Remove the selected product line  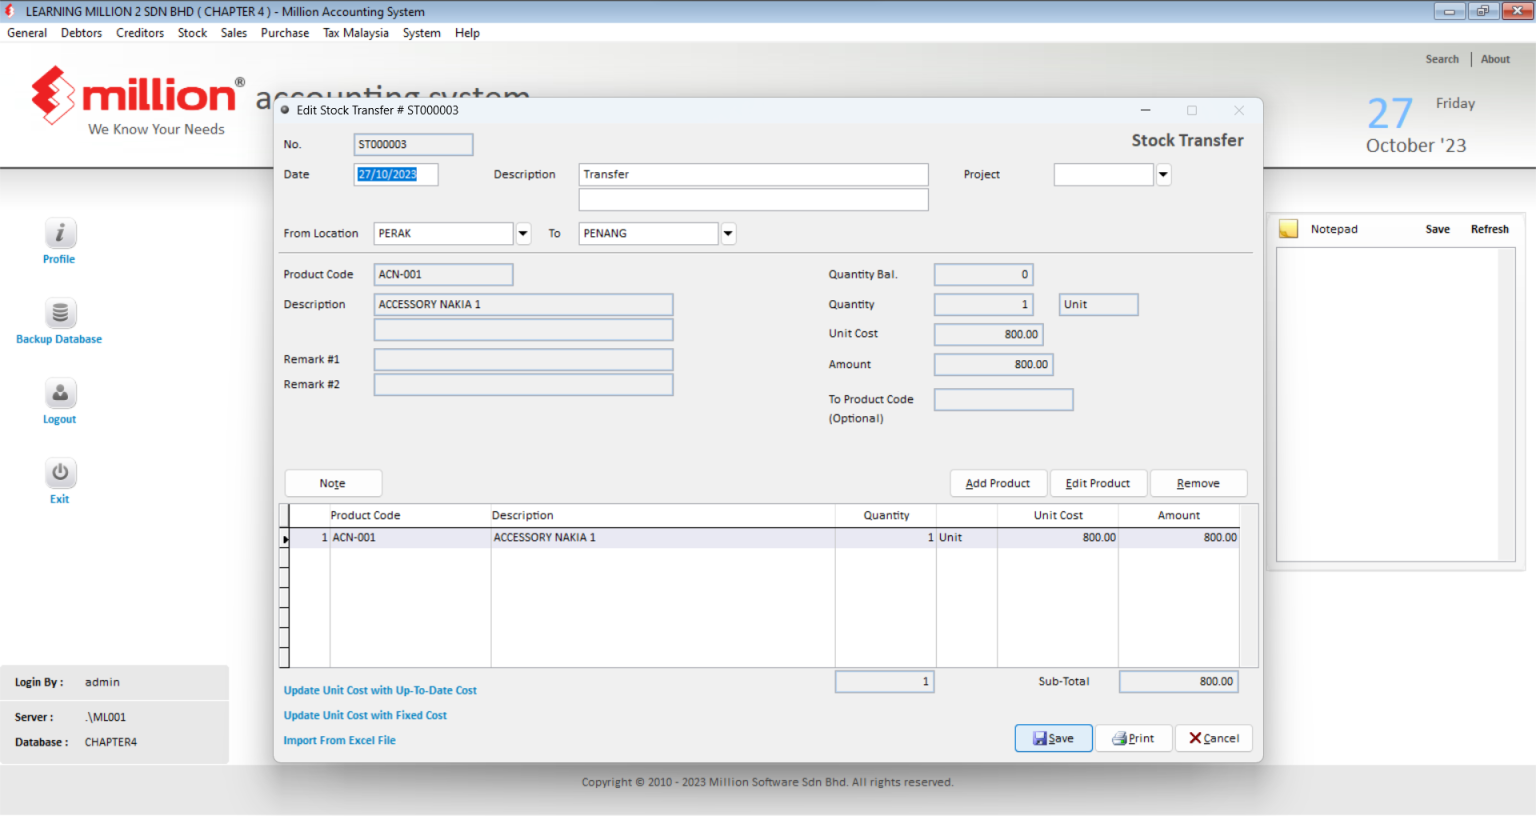pos(1198,483)
